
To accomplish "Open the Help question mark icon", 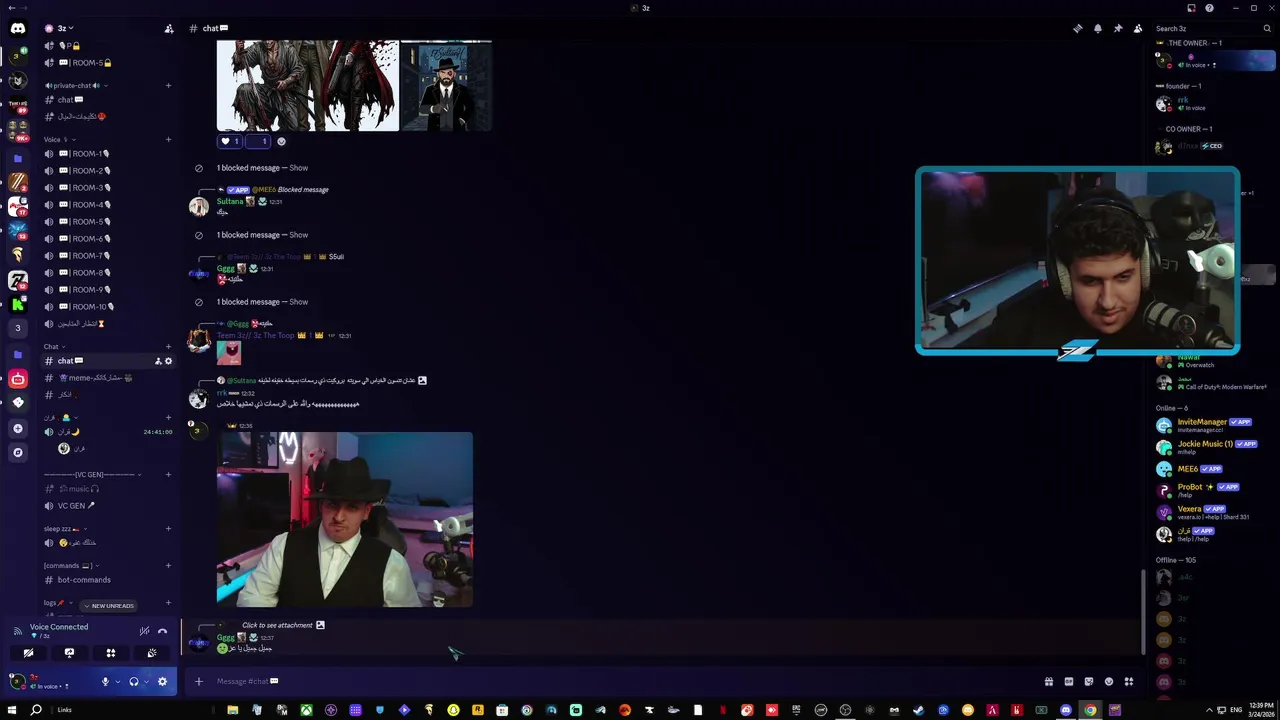I will pyautogui.click(x=1210, y=8).
